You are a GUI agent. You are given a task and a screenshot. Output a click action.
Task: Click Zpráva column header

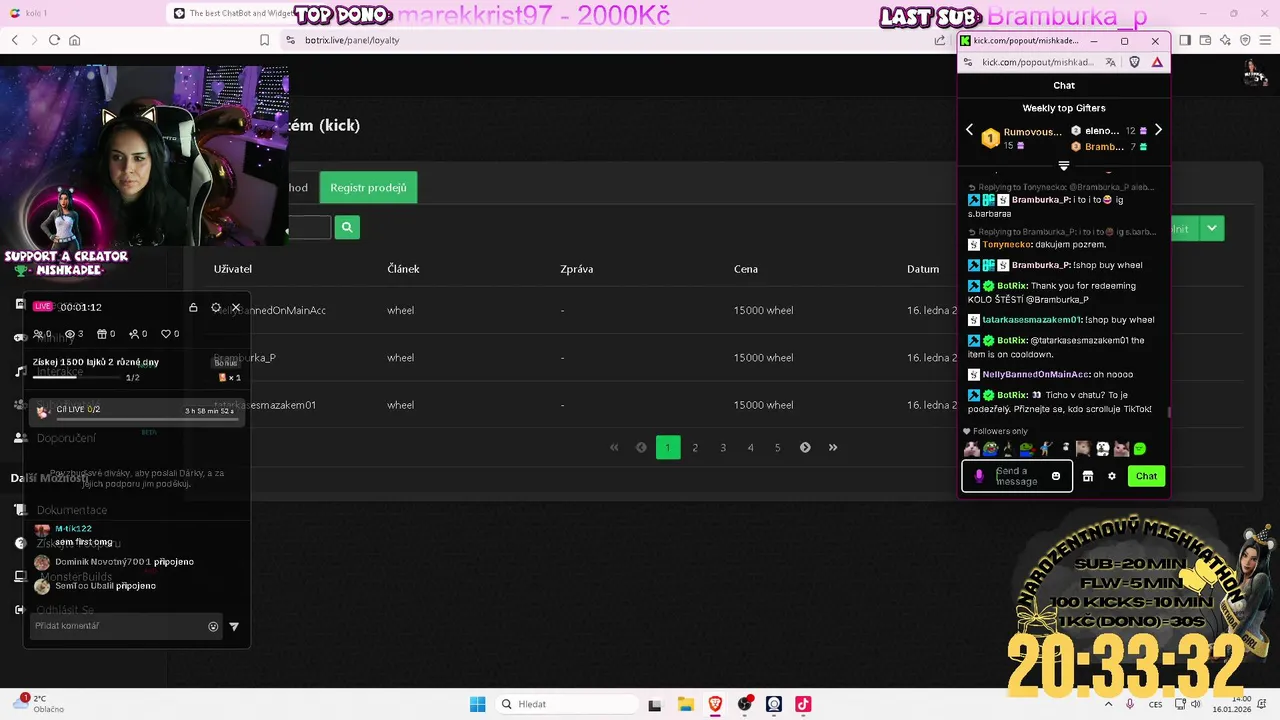coord(577,269)
